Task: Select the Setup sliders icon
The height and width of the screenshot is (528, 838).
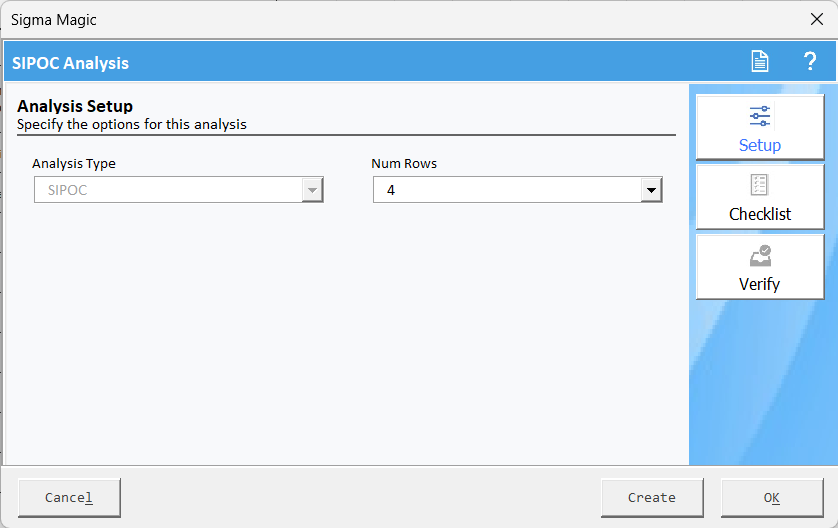Action: coord(759,116)
